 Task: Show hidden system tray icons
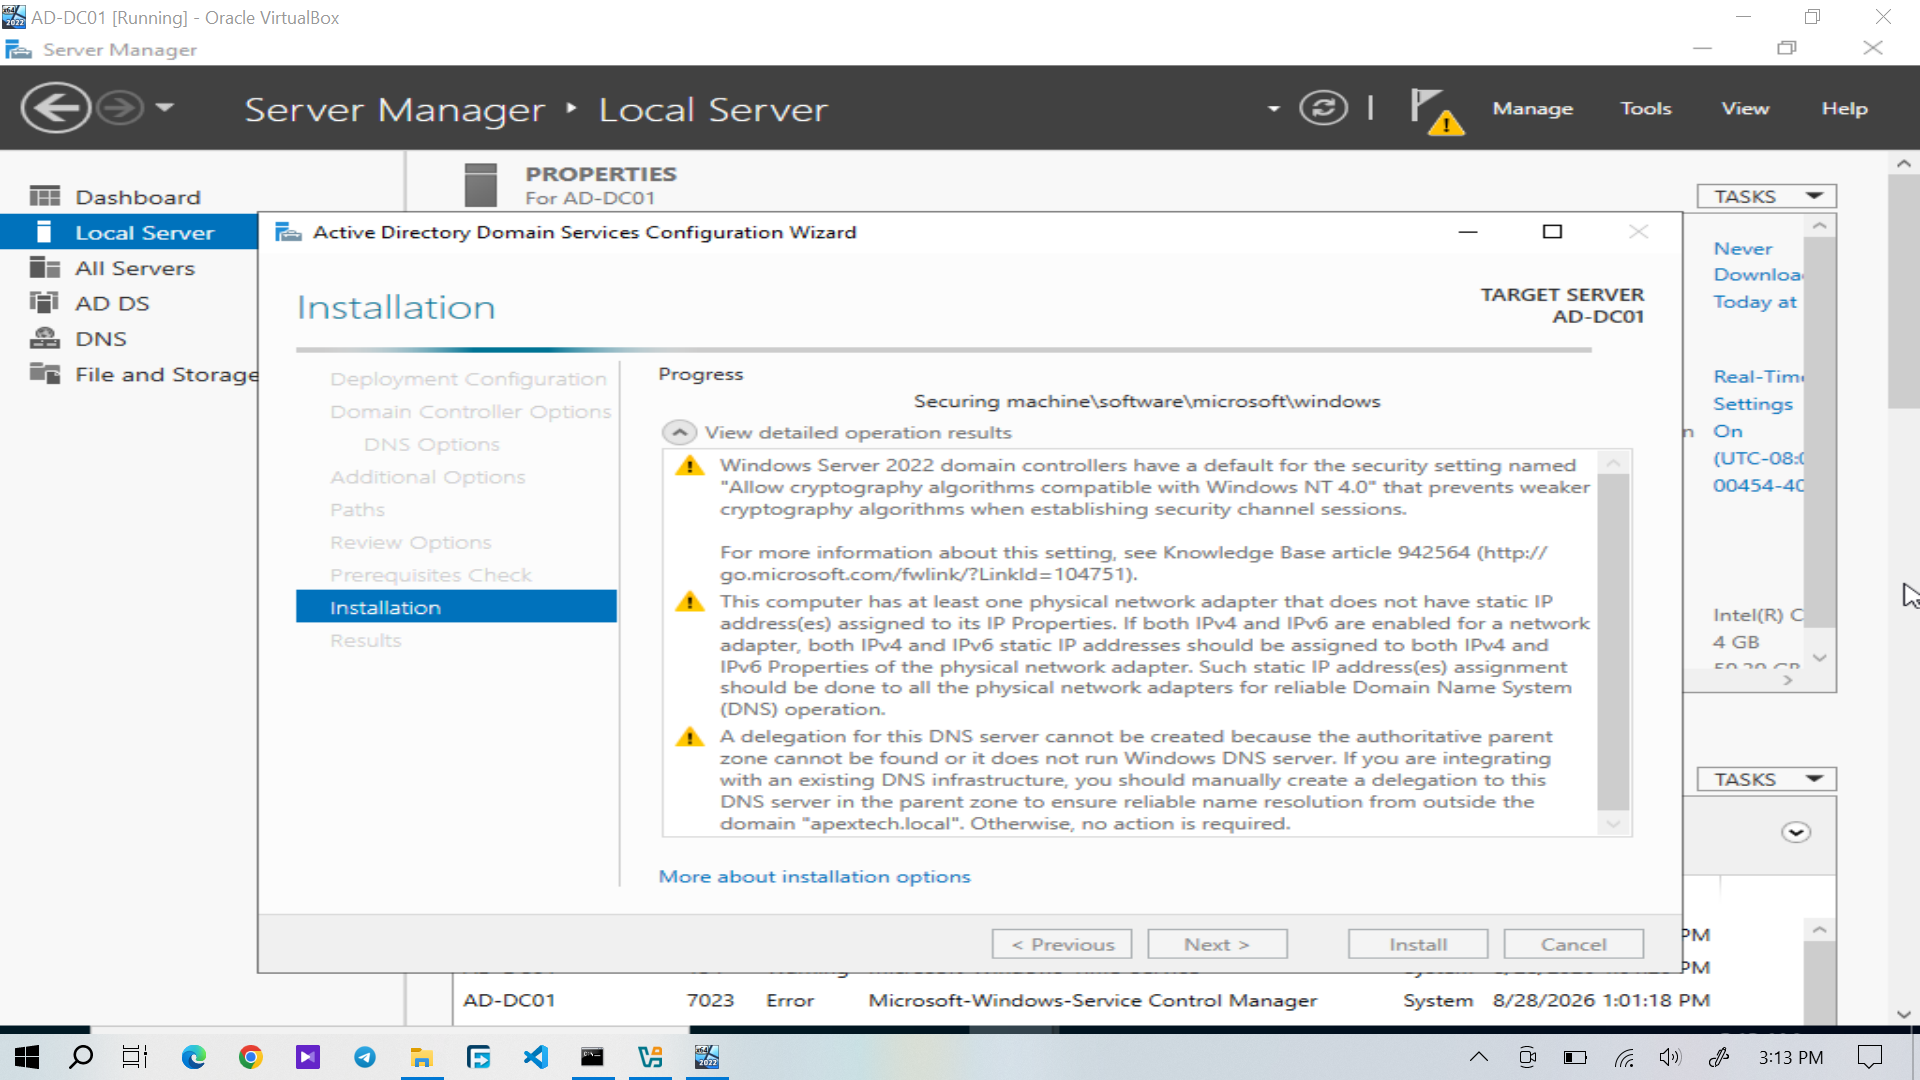tap(1478, 1057)
